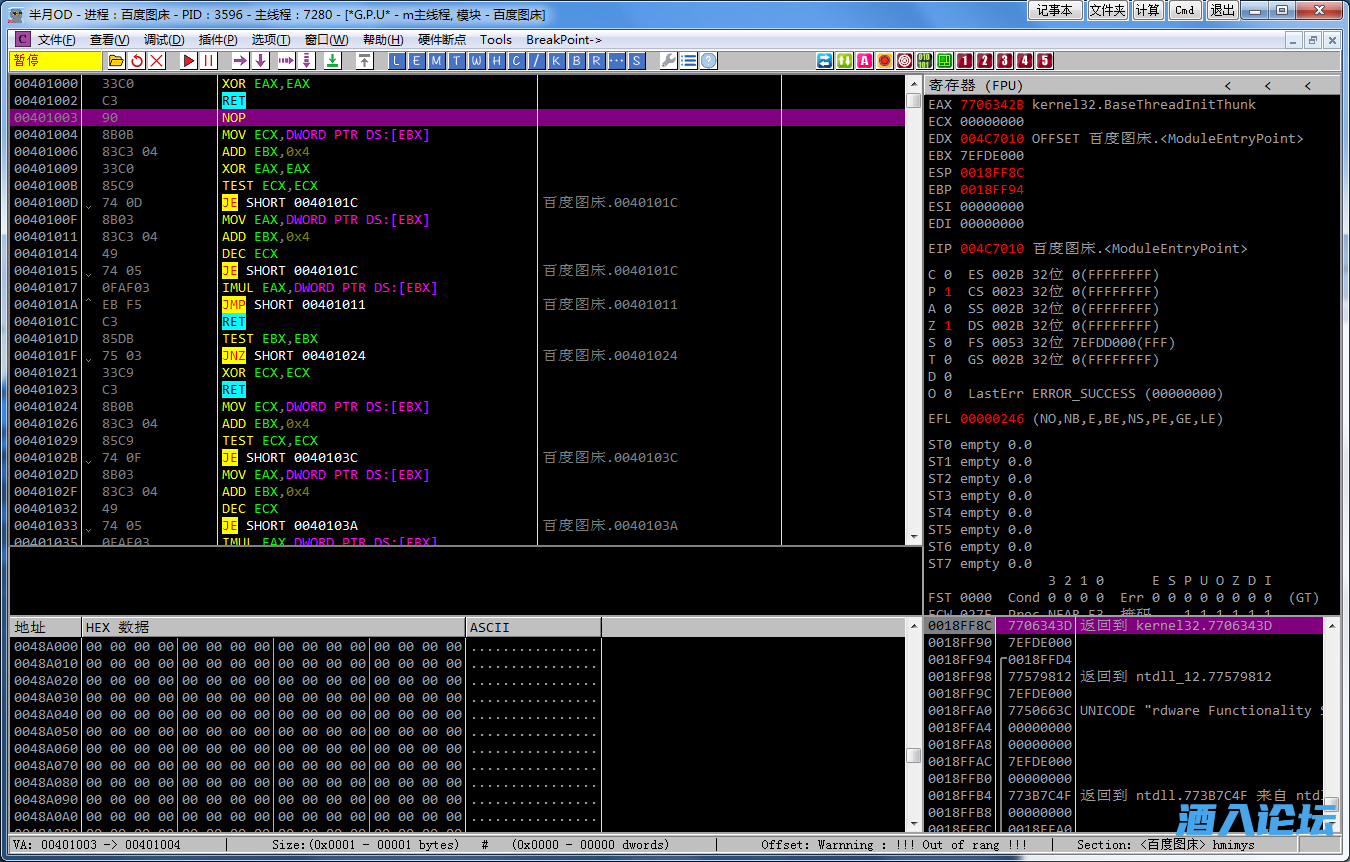Select the C flag value in registers

(947, 274)
